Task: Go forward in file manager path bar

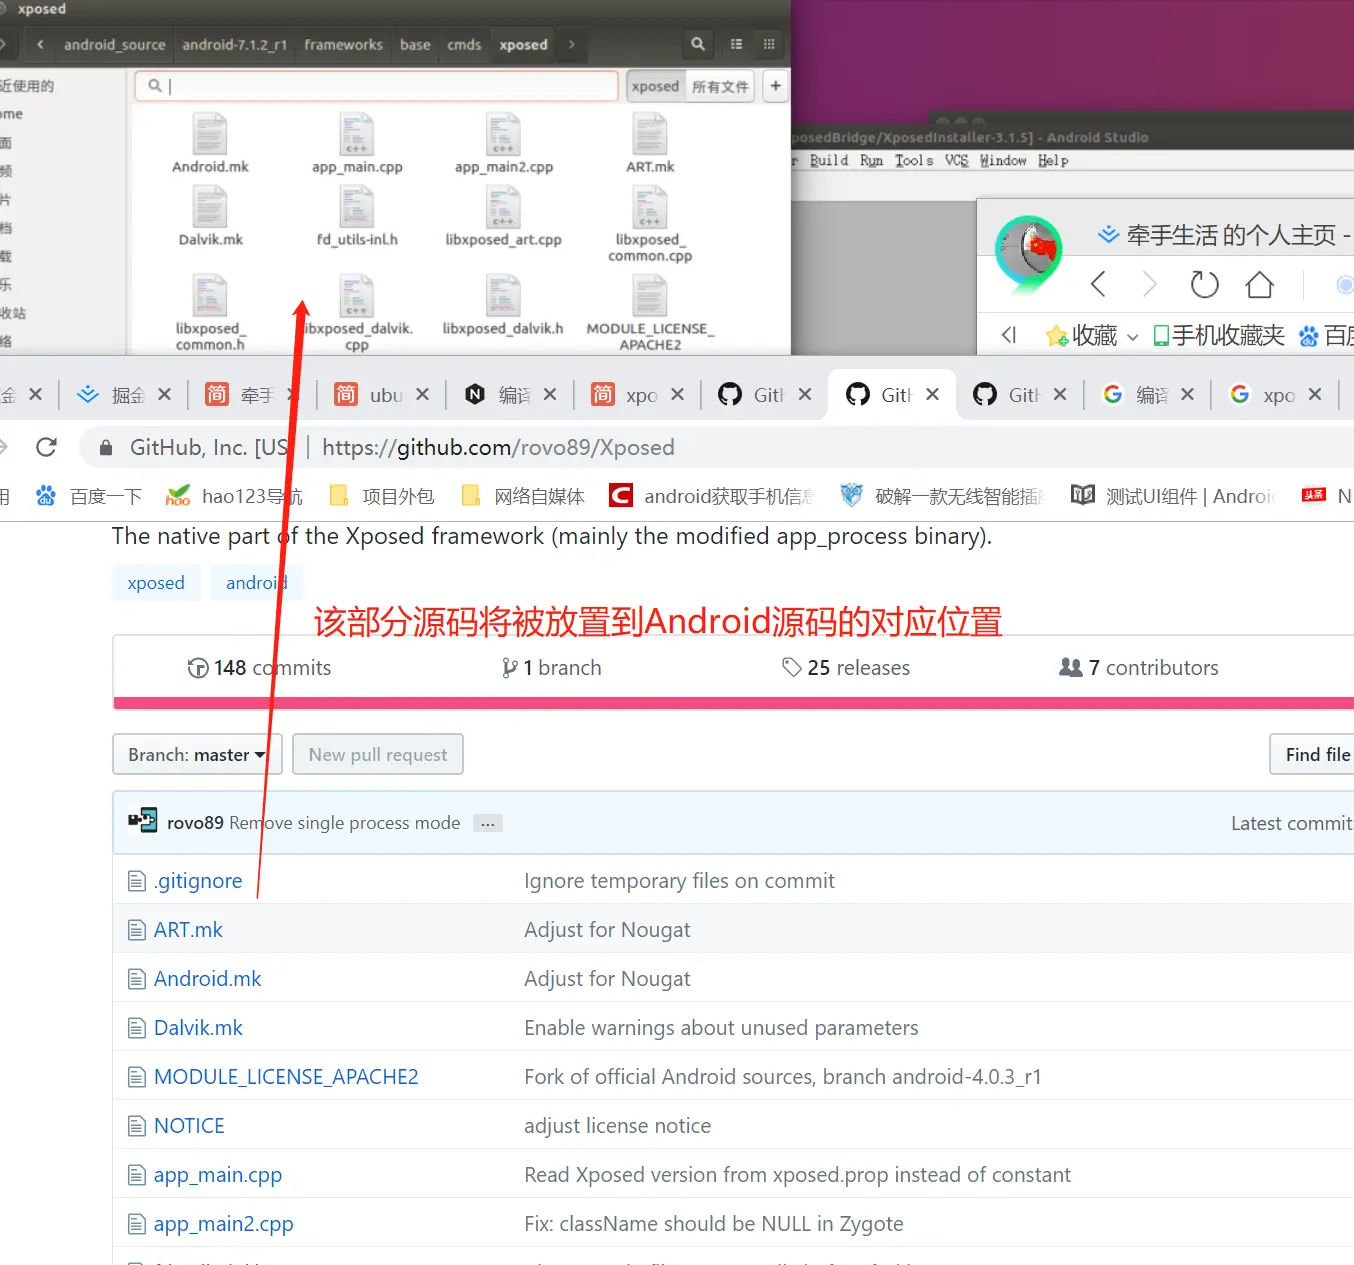Action: pyautogui.click(x=571, y=44)
